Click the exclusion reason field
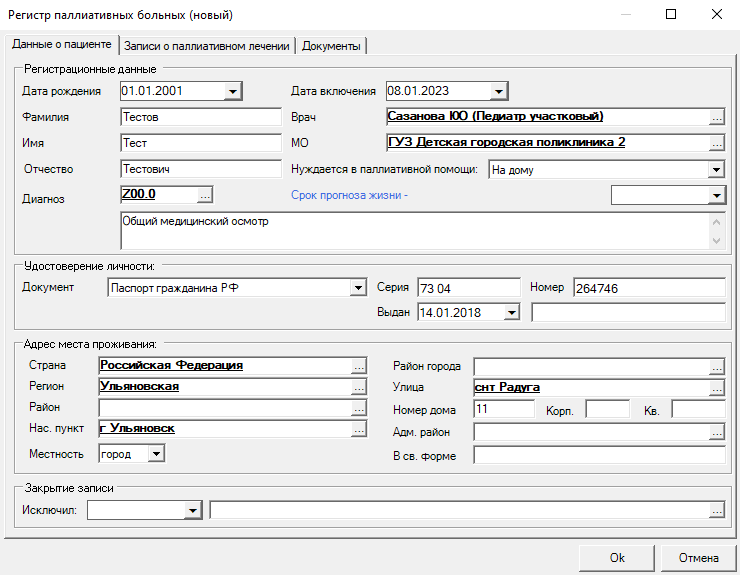This screenshot has height=575, width=740. pos(460,510)
